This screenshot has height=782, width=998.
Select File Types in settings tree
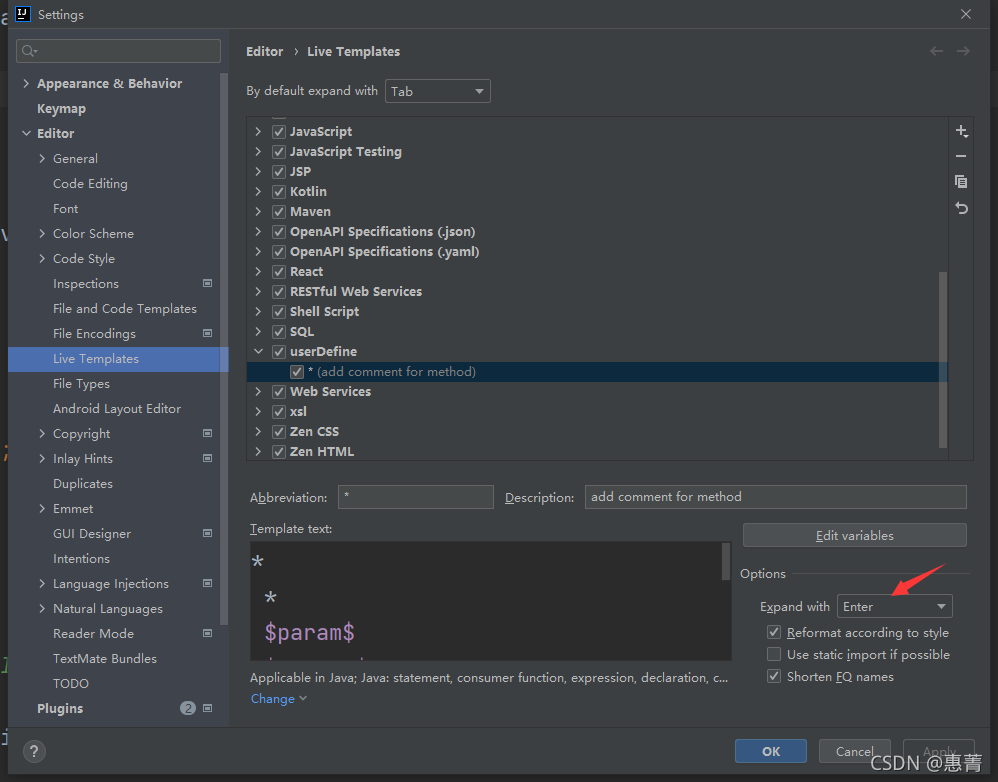click(x=81, y=384)
